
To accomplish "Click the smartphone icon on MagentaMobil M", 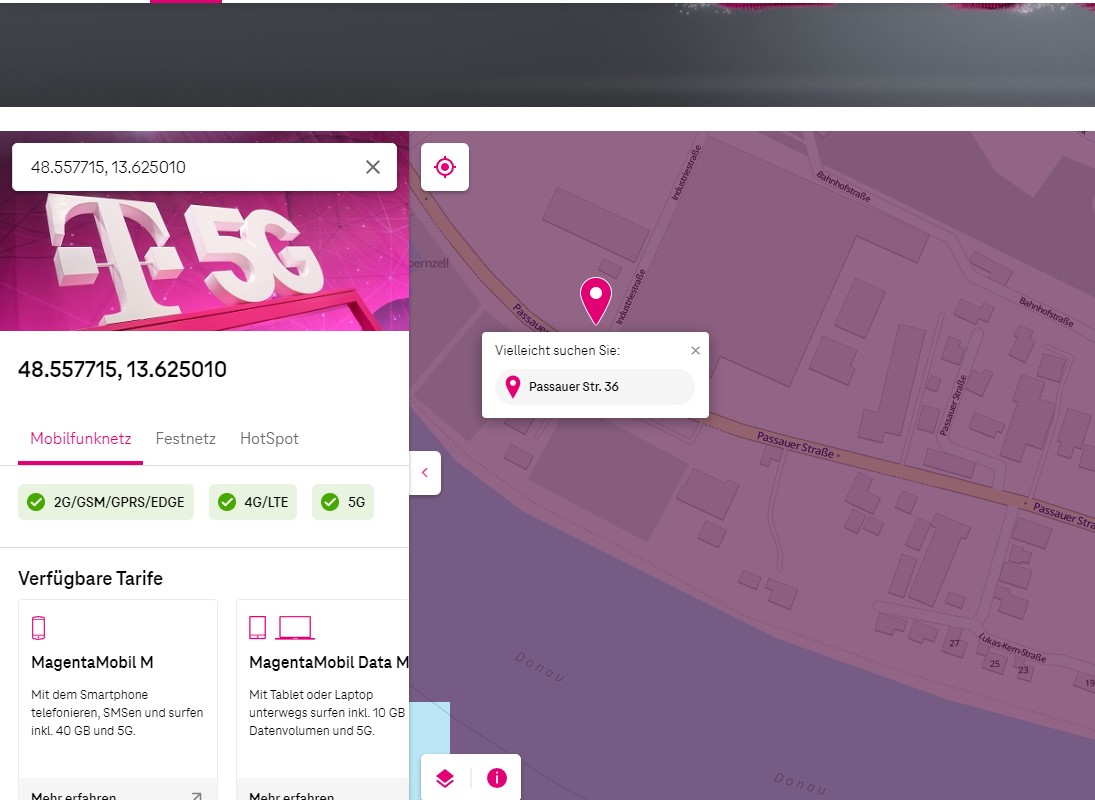I will 39,628.
